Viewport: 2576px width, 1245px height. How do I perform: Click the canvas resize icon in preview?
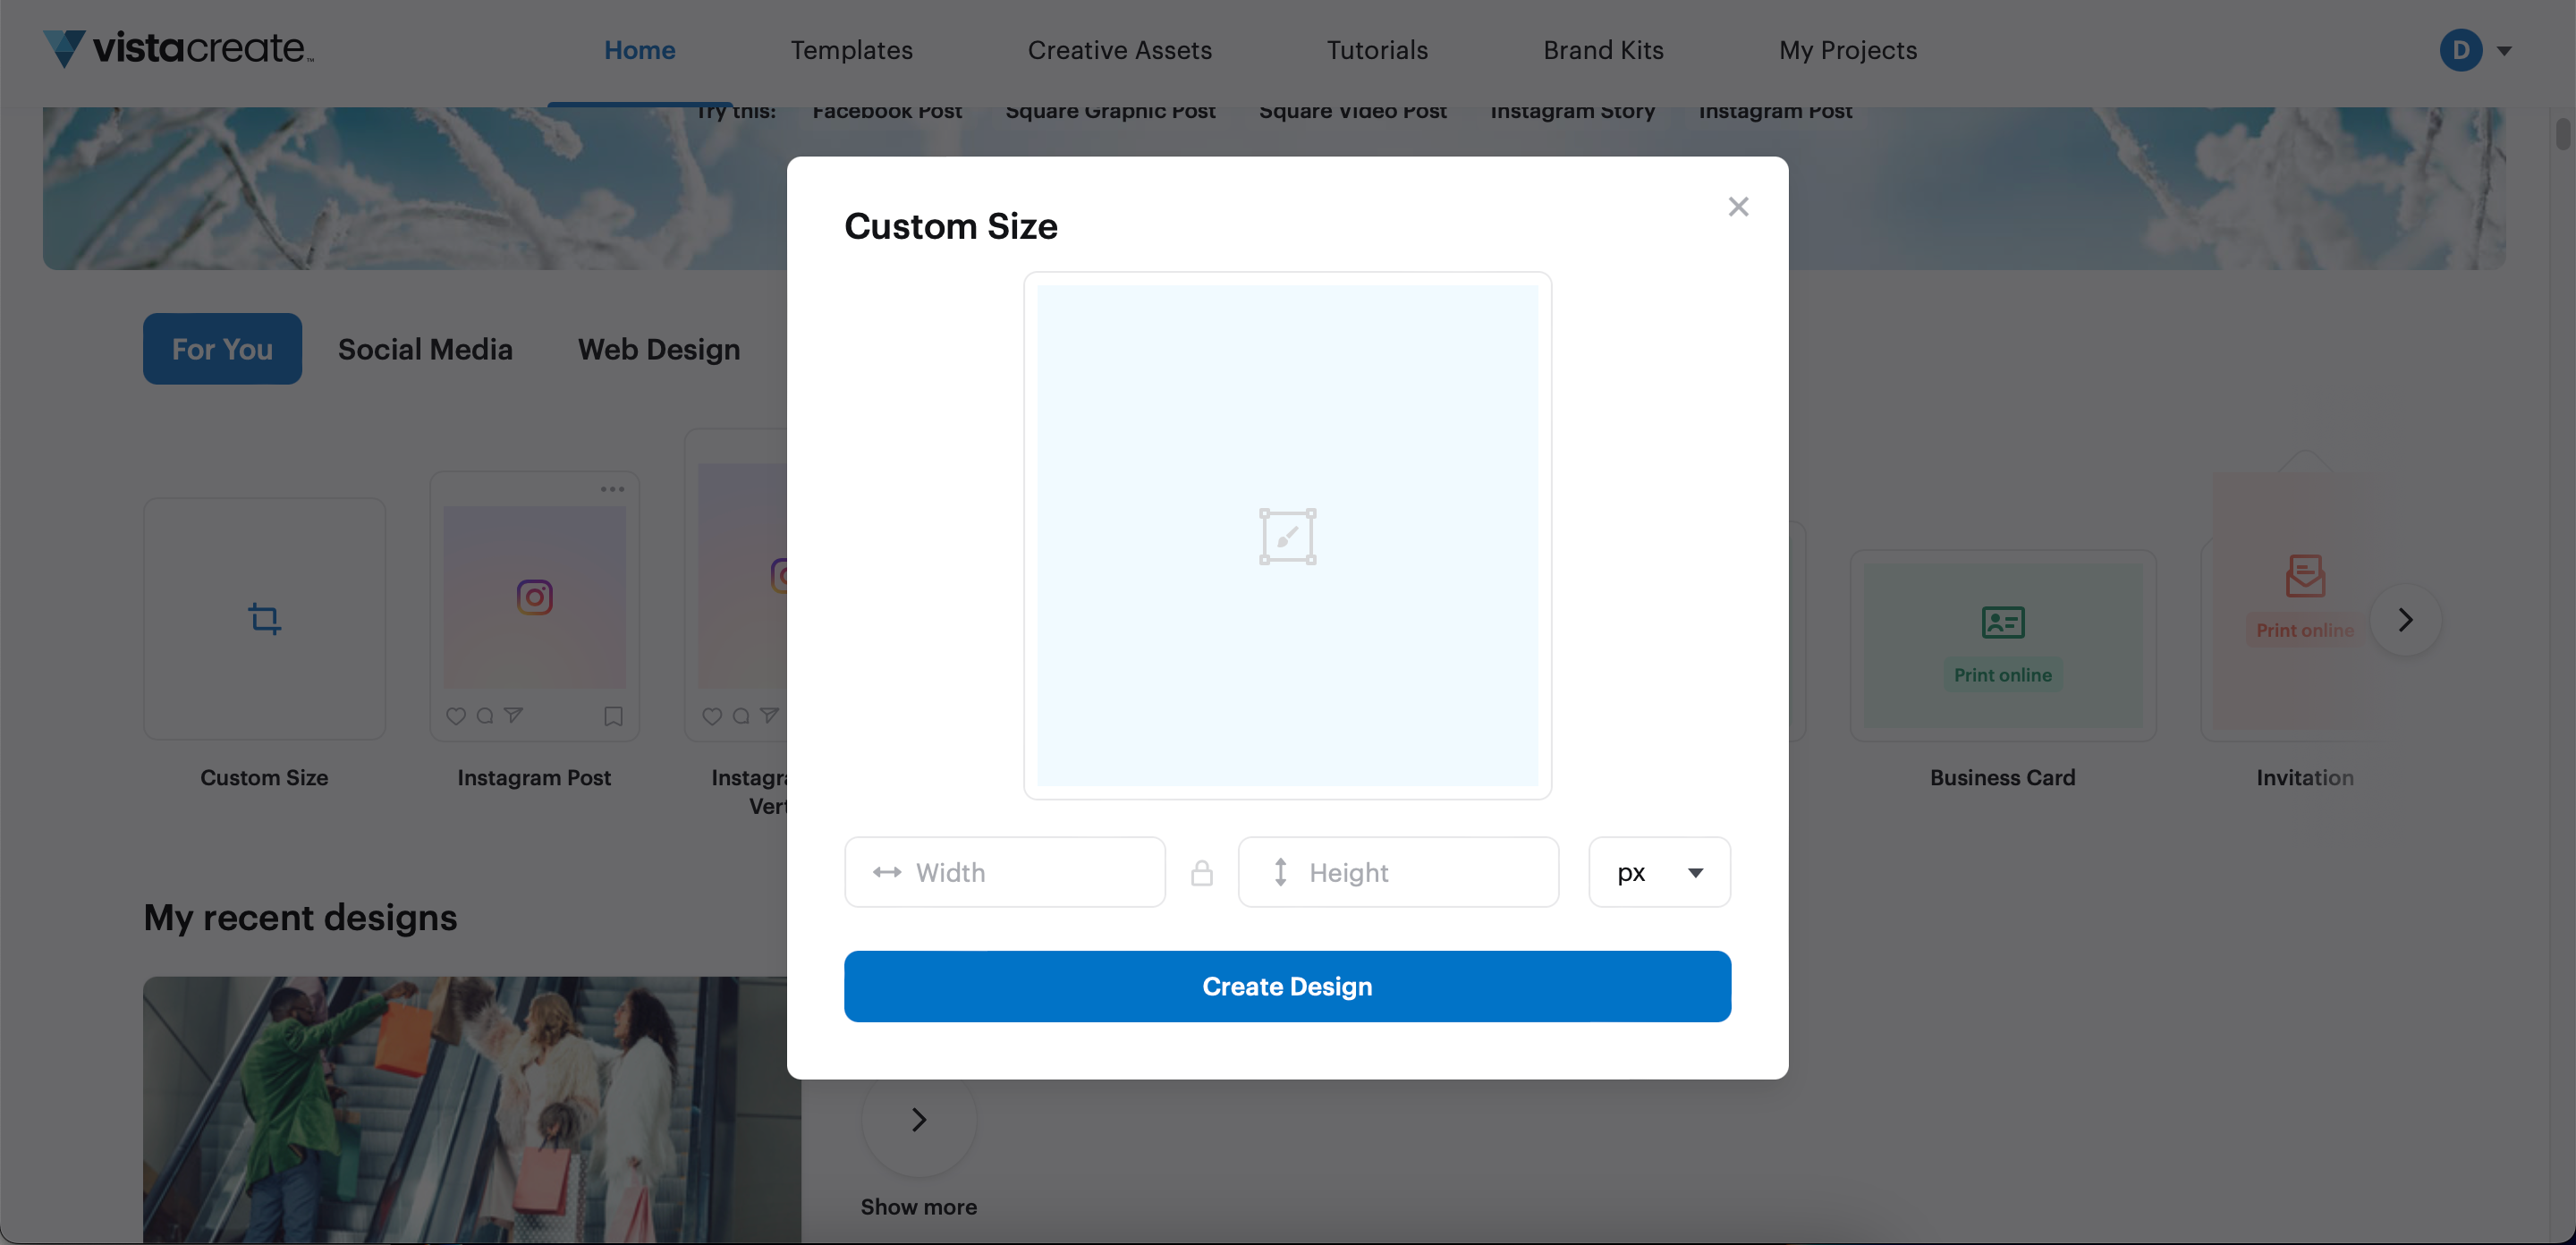coord(1287,537)
